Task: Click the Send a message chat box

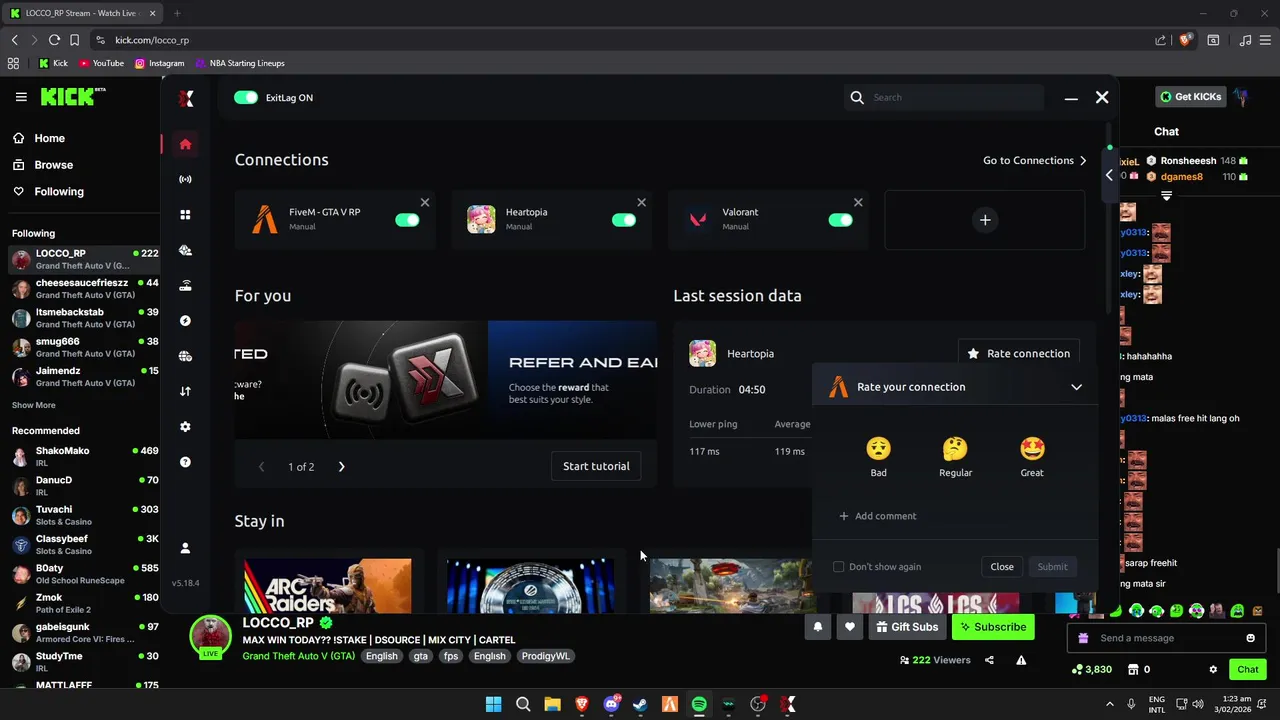Action: (1165, 638)
